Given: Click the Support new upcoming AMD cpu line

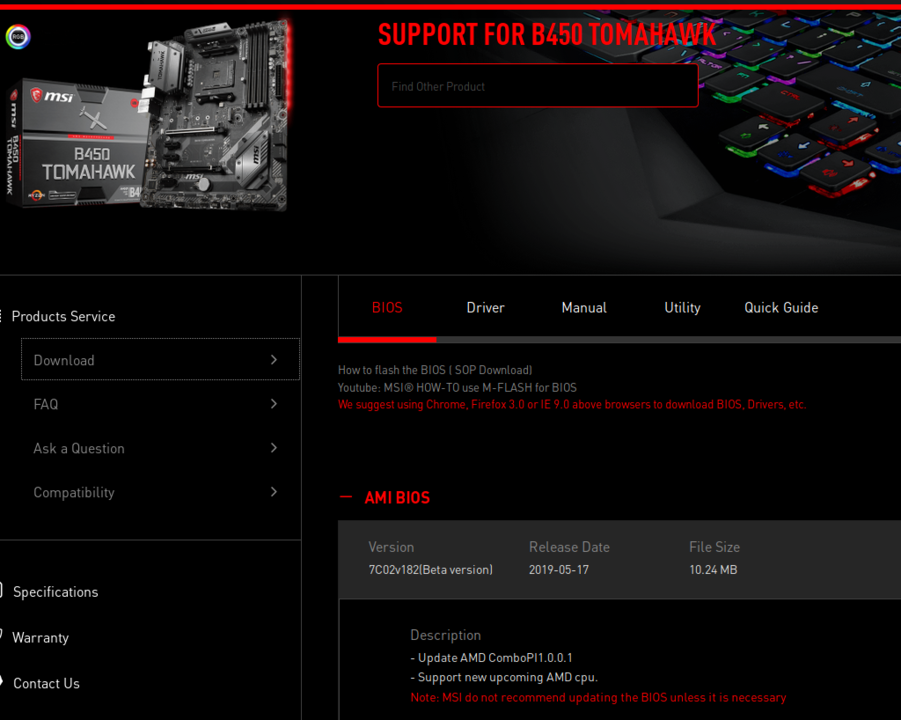Looking at the screenshot, I should tap(504, 677).
